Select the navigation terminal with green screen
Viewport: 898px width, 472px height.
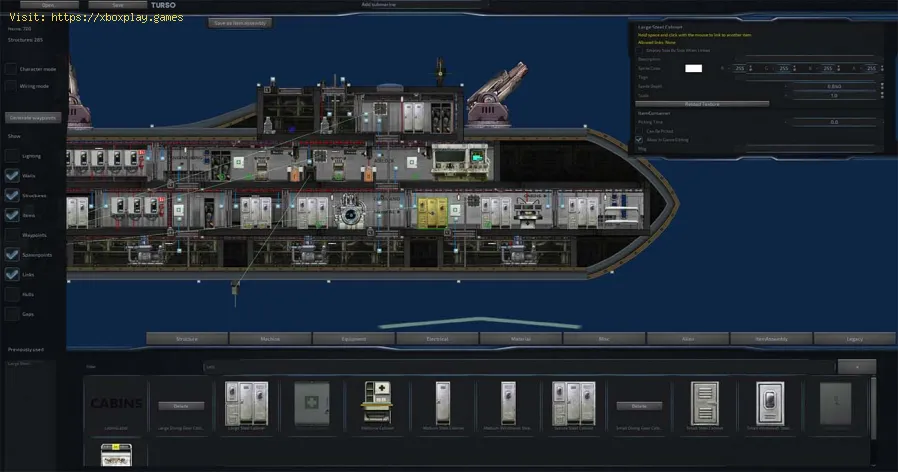point(462,160)
